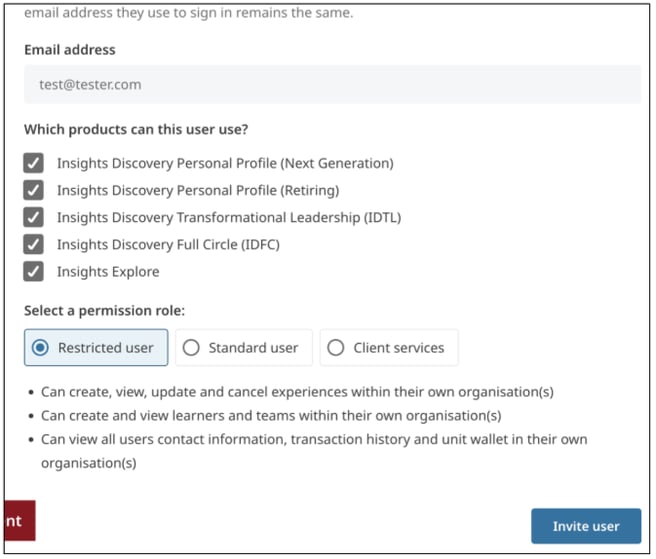Click the Email address input field
Image resolution: width=656 pixels, height=559 pixels.
(x=332, y=85)
